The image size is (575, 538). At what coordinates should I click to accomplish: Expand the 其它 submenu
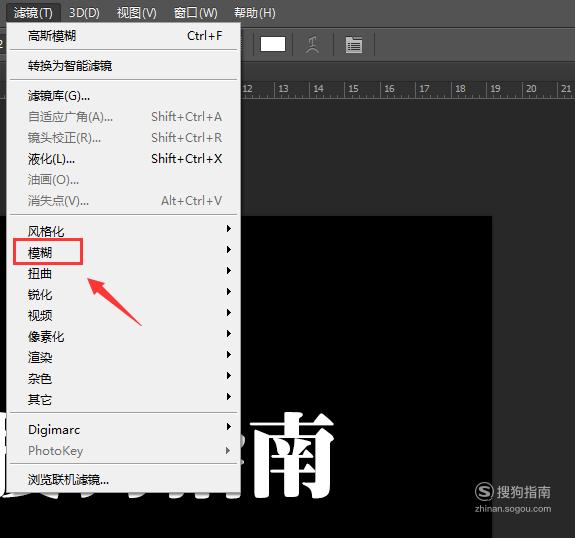click(124, 399)
